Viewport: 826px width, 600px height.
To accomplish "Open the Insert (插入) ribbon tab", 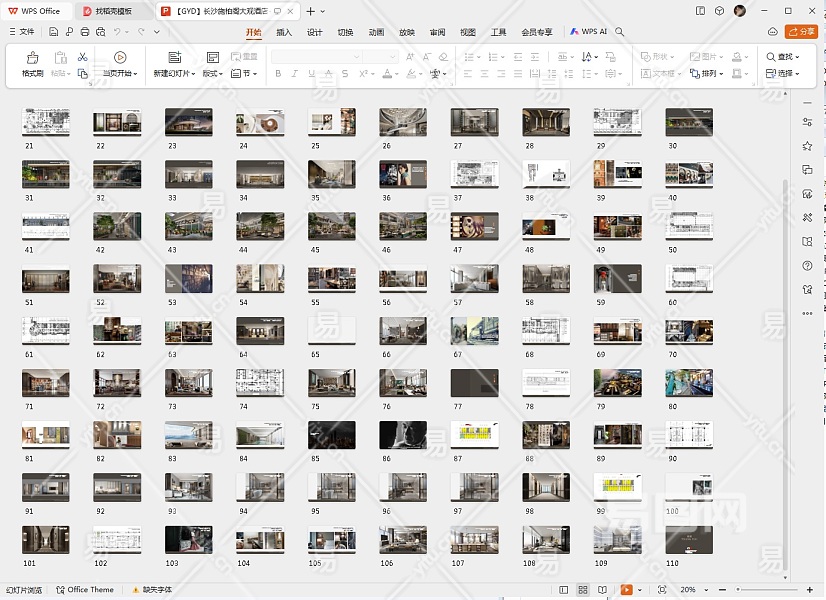I will click(284, 32).
